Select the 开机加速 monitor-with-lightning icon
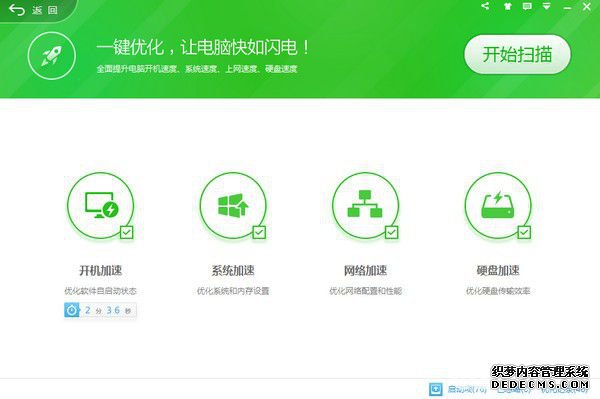 (x=101, y=205)
